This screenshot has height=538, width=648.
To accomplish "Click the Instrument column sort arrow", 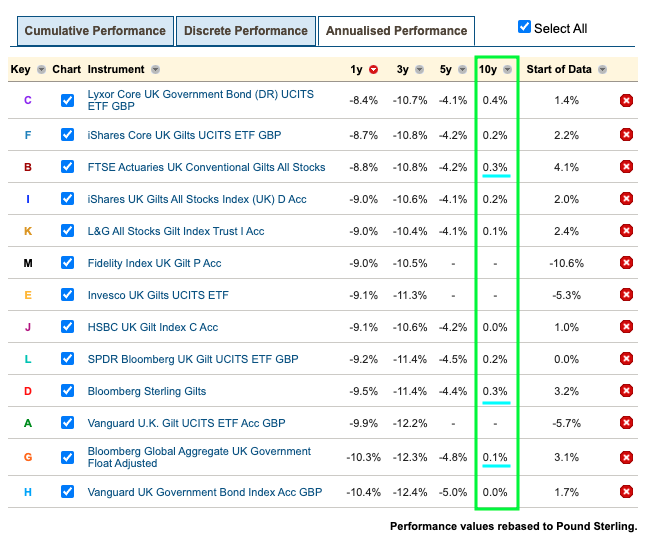I will point(156,70).
